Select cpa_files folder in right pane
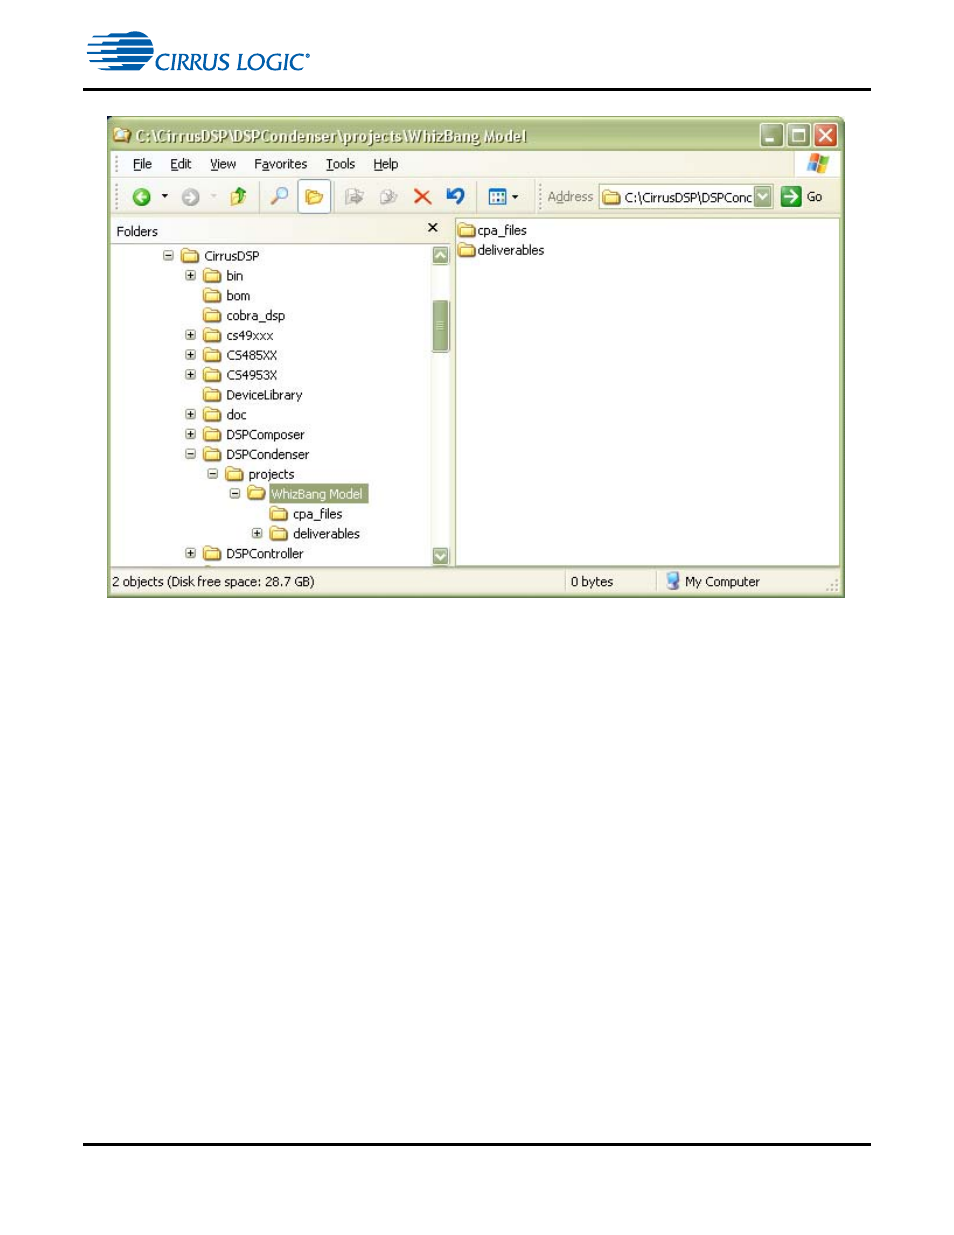 (x=493, y=230)
